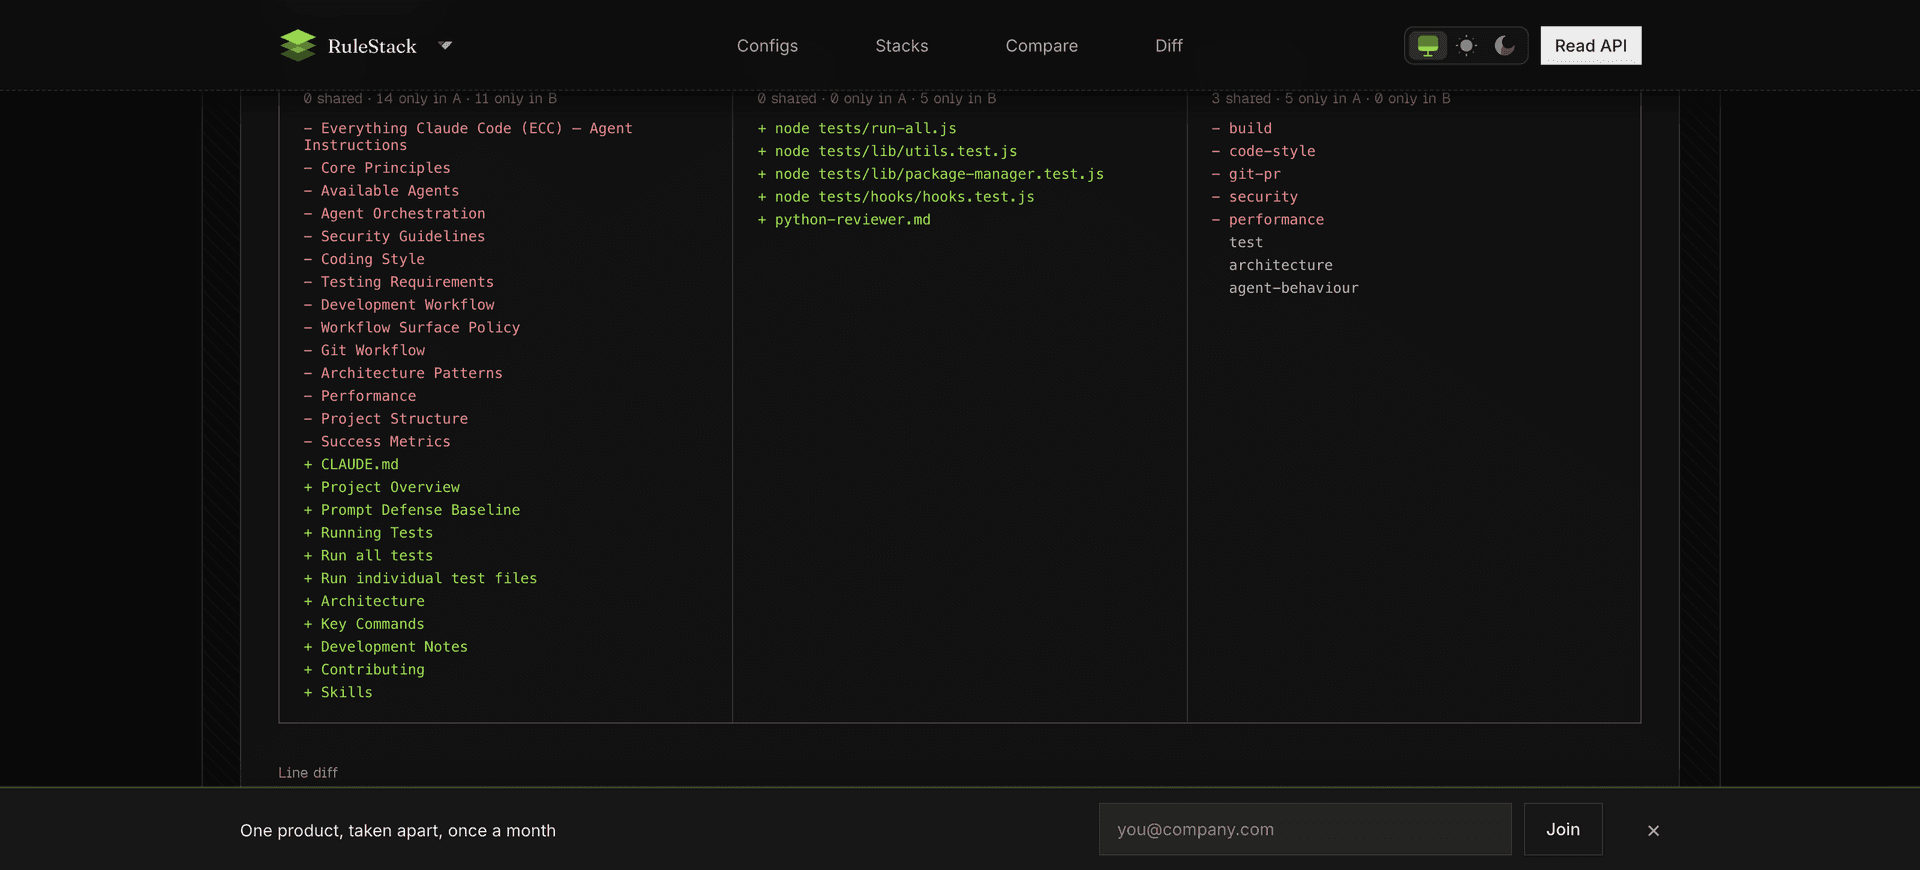Select the shared 'architecture' entry
Image resolution: width=1920 pixels, height=870 pixels.
[1281, 266]
